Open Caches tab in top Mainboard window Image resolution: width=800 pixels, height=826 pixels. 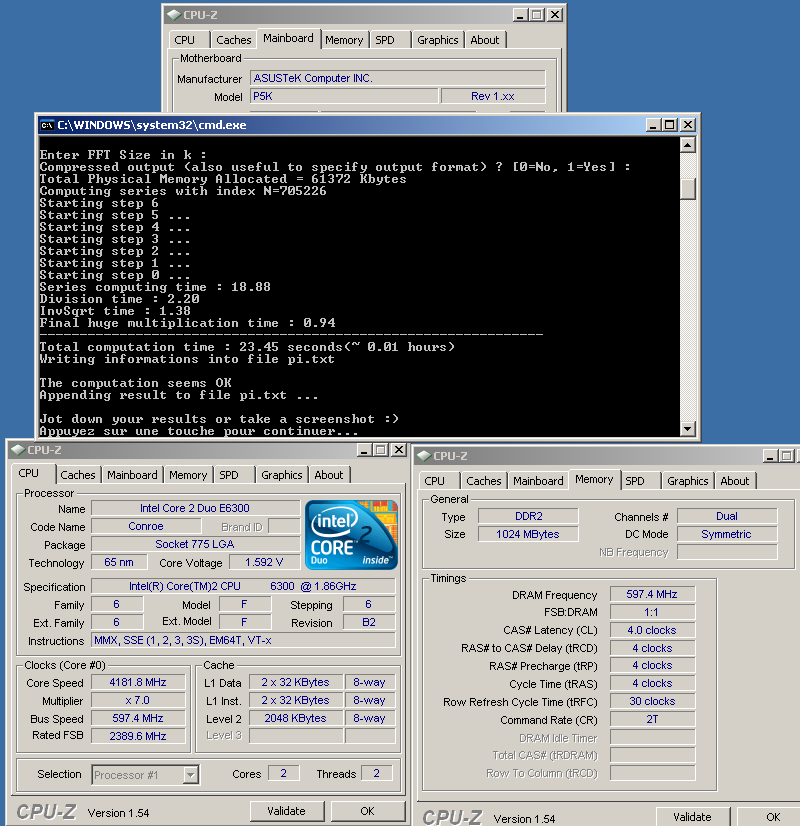[x=234, y=40]
